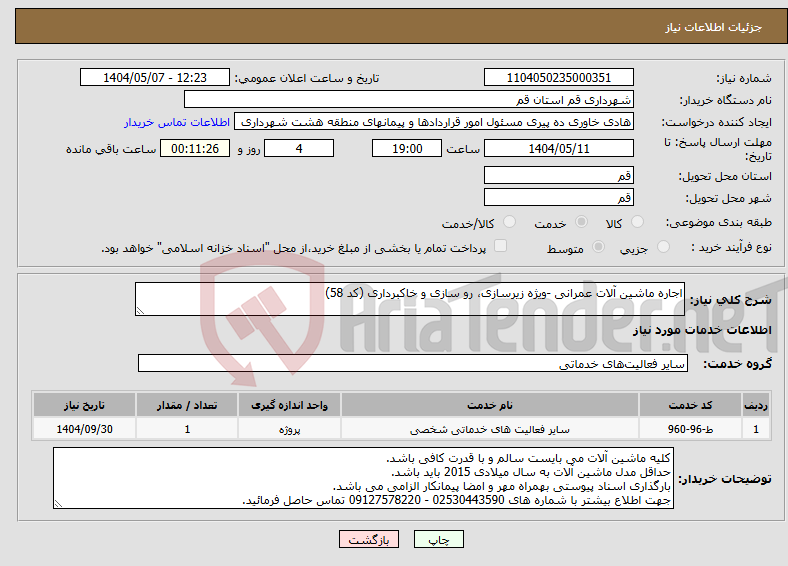Click the تعداد / مقدار column header
Viewport: 788px width, 566px height.
(187, 405)
